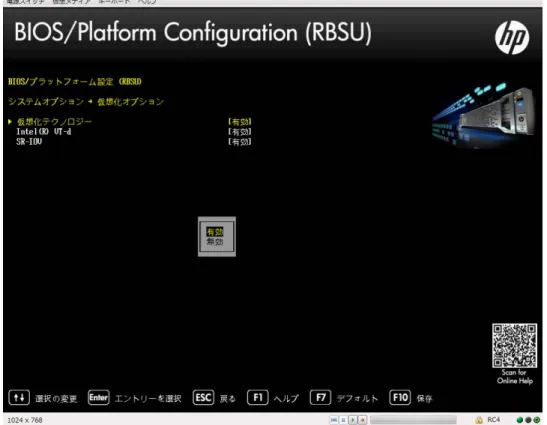Click the server image graphic
Screen dimensions: 547x425
484,115
